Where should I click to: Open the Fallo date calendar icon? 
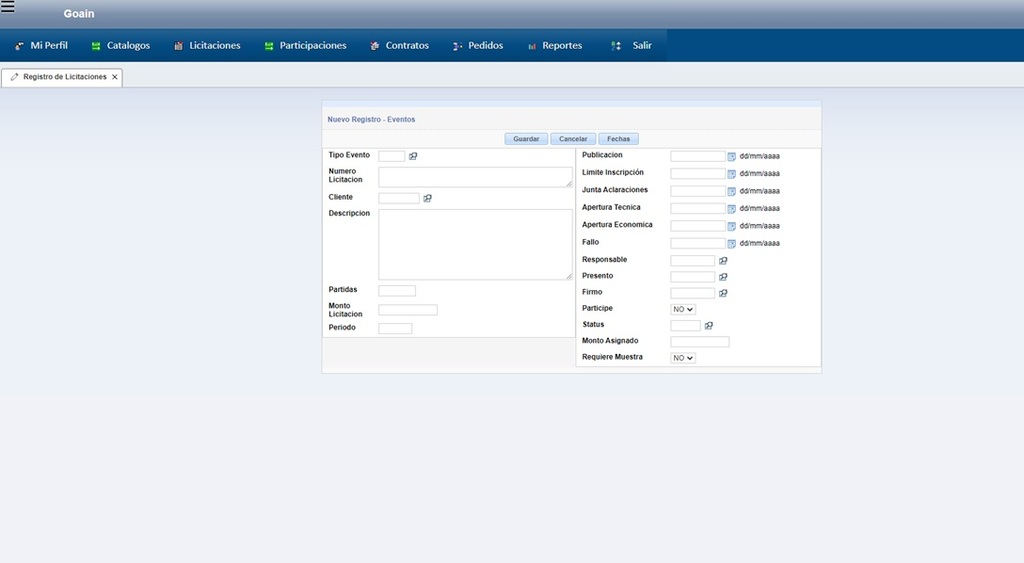point(731,243)
